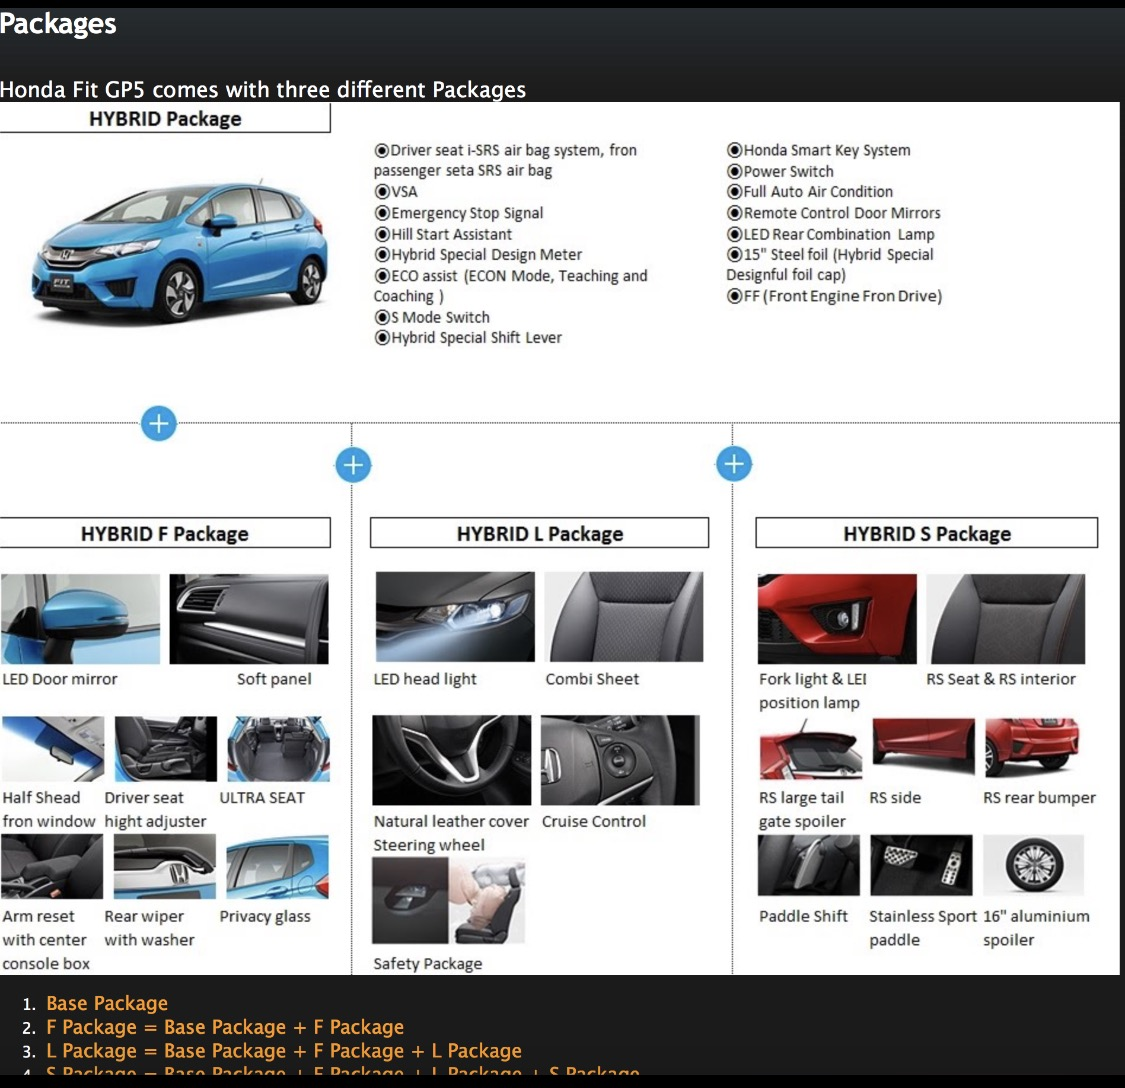Select the Paddle Shift thumbnail

(x=809, y=865)
